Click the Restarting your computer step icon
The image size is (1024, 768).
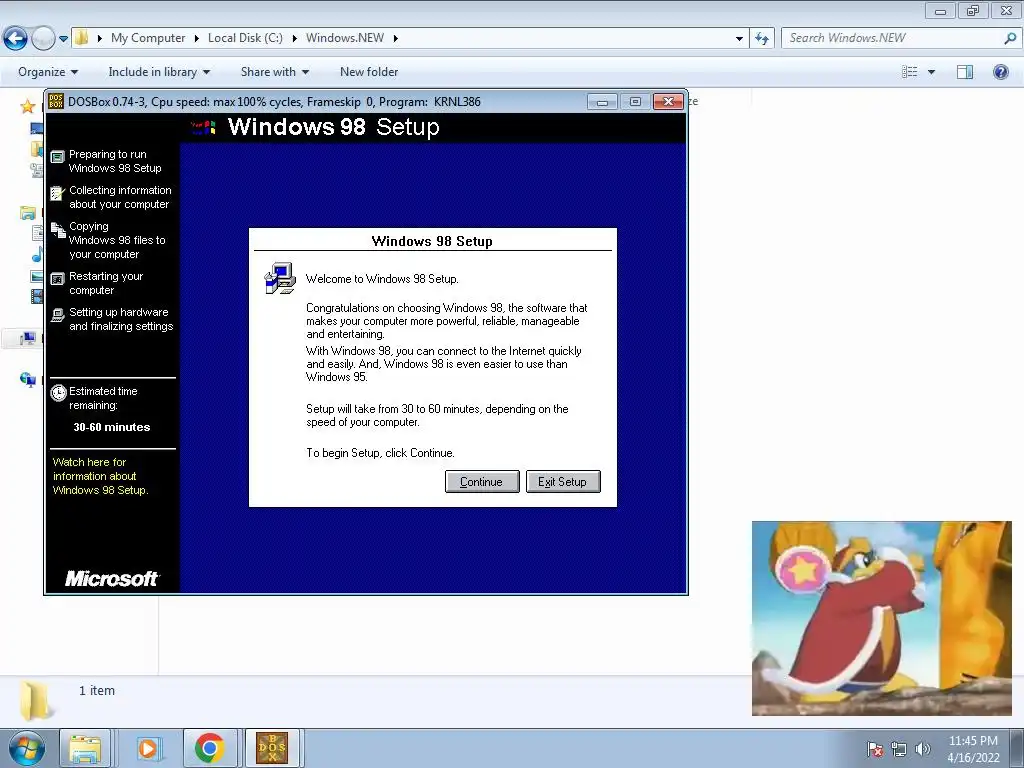pos(57,279)
